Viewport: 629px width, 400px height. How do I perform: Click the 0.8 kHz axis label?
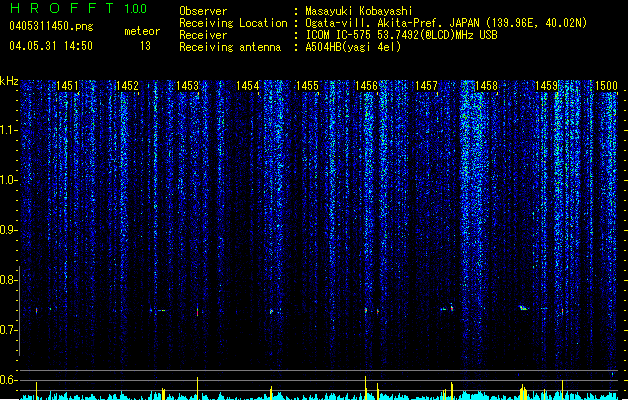pyautogui.click(x=9, y=280)
